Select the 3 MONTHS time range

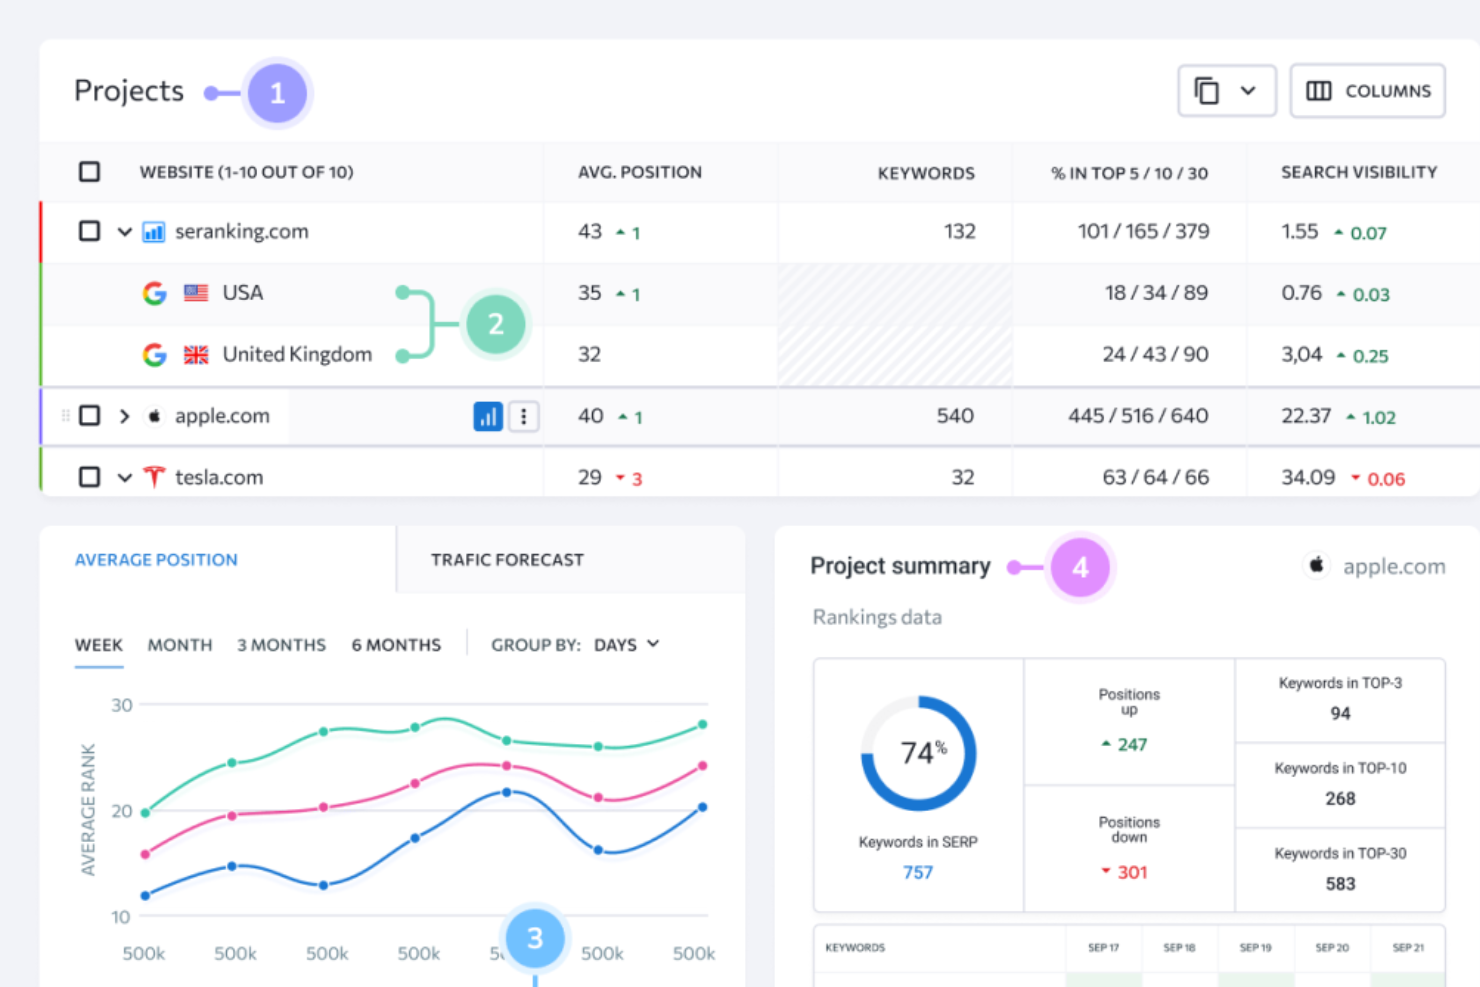pos(281,645)
